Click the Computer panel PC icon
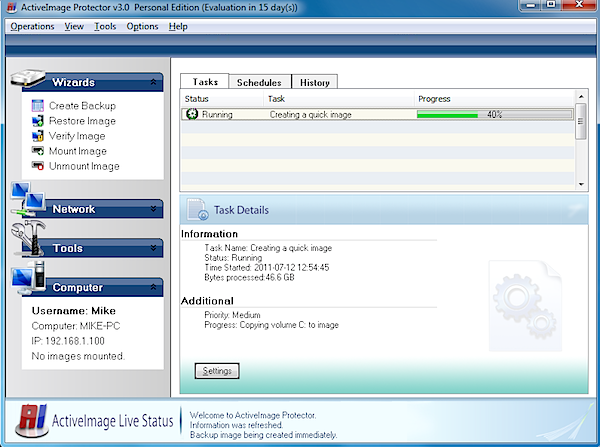The image size is (600, 447). [x=28, y=278]
